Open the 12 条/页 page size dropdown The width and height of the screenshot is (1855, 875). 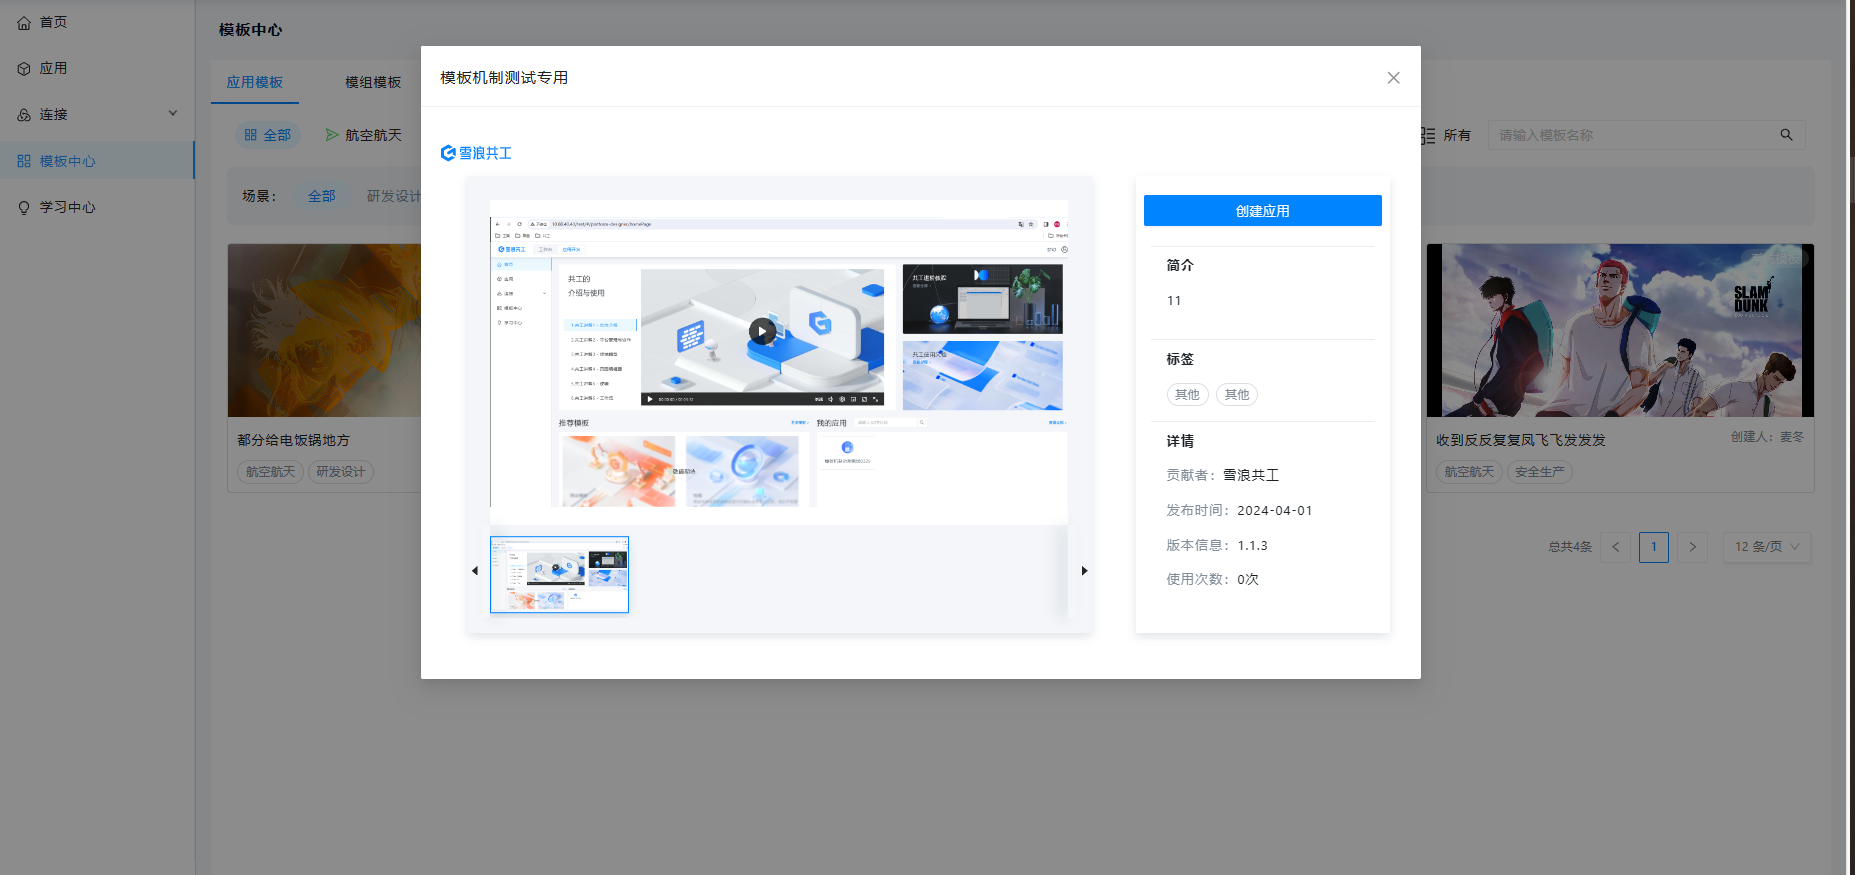click(1766, 547)
